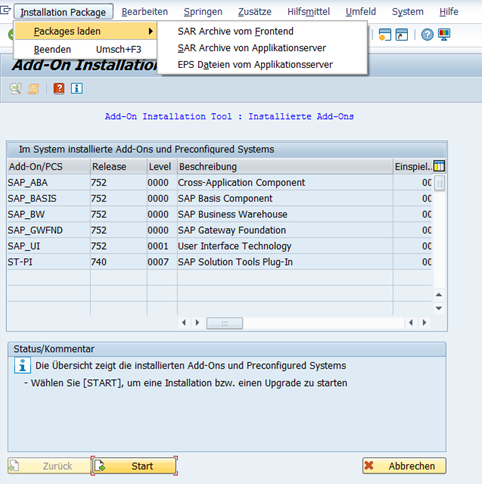Viewport: 482px width, 484px height.
Task: Open the Springen menu
Action: [203, 12]
